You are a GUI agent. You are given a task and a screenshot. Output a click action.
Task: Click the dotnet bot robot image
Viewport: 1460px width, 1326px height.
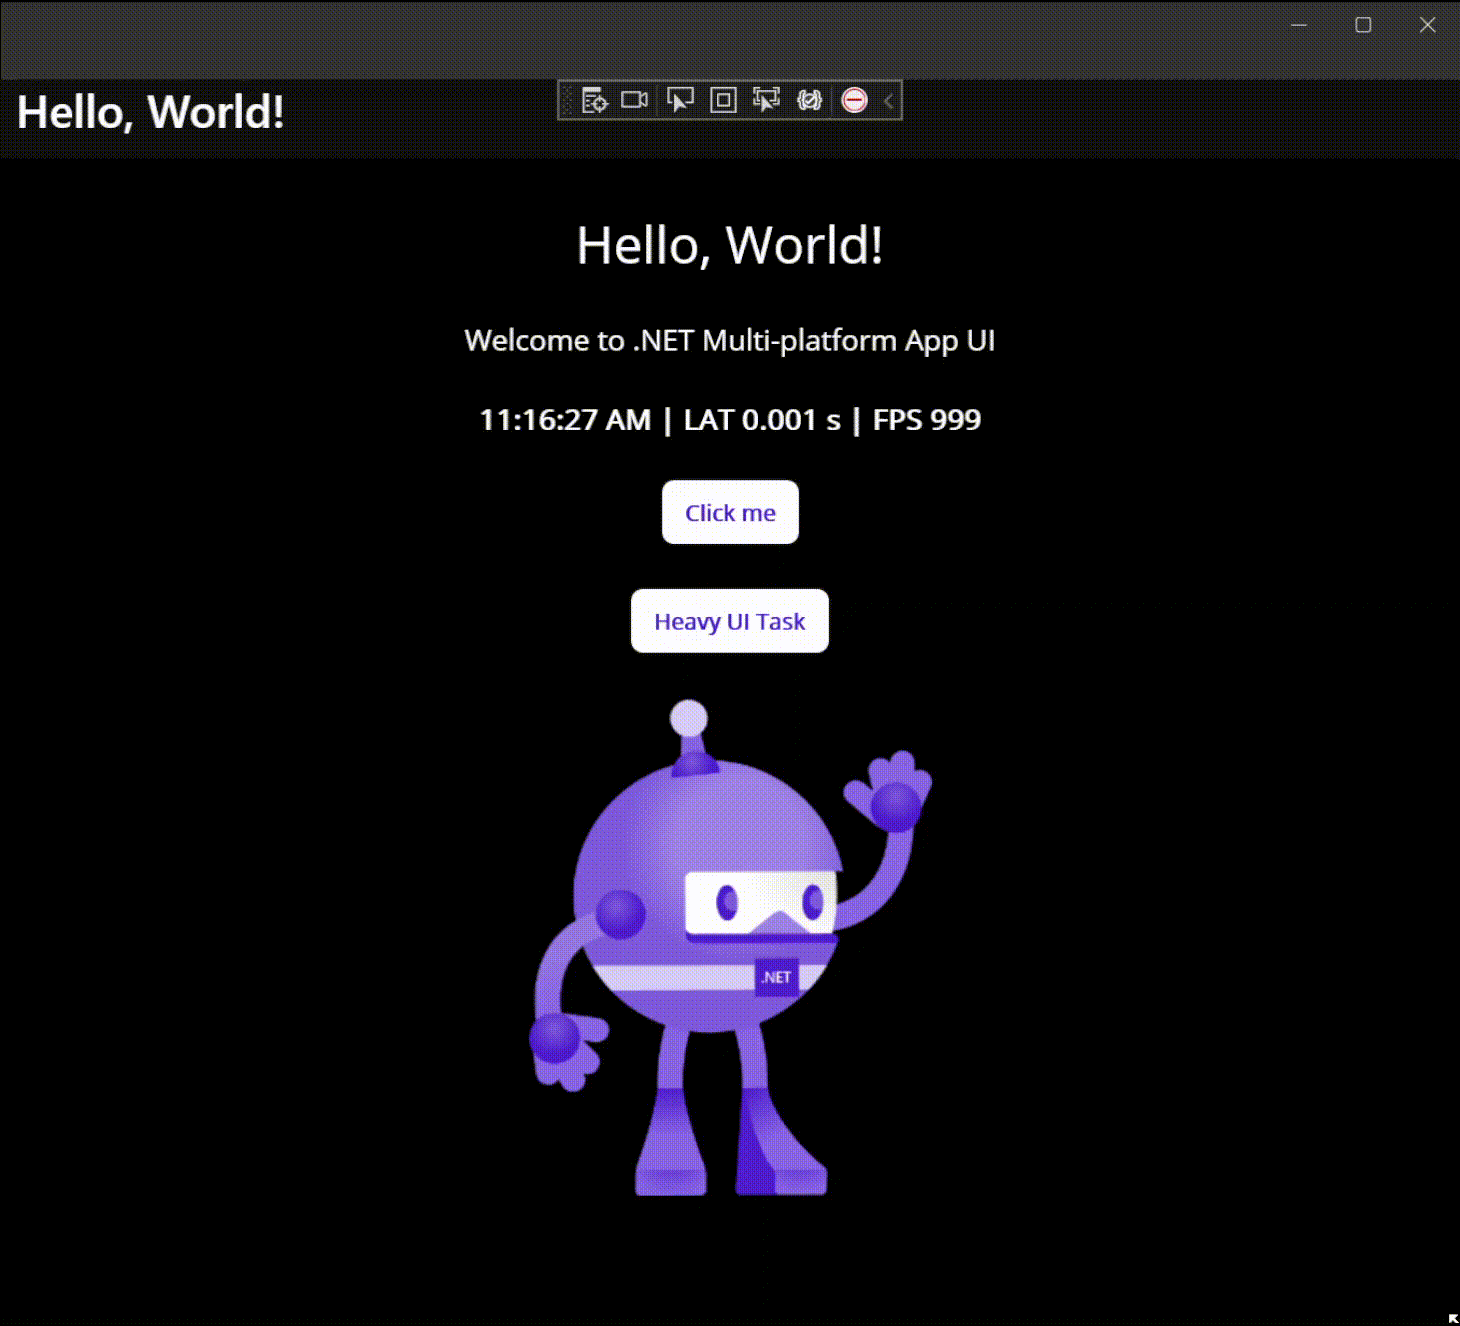730,947
